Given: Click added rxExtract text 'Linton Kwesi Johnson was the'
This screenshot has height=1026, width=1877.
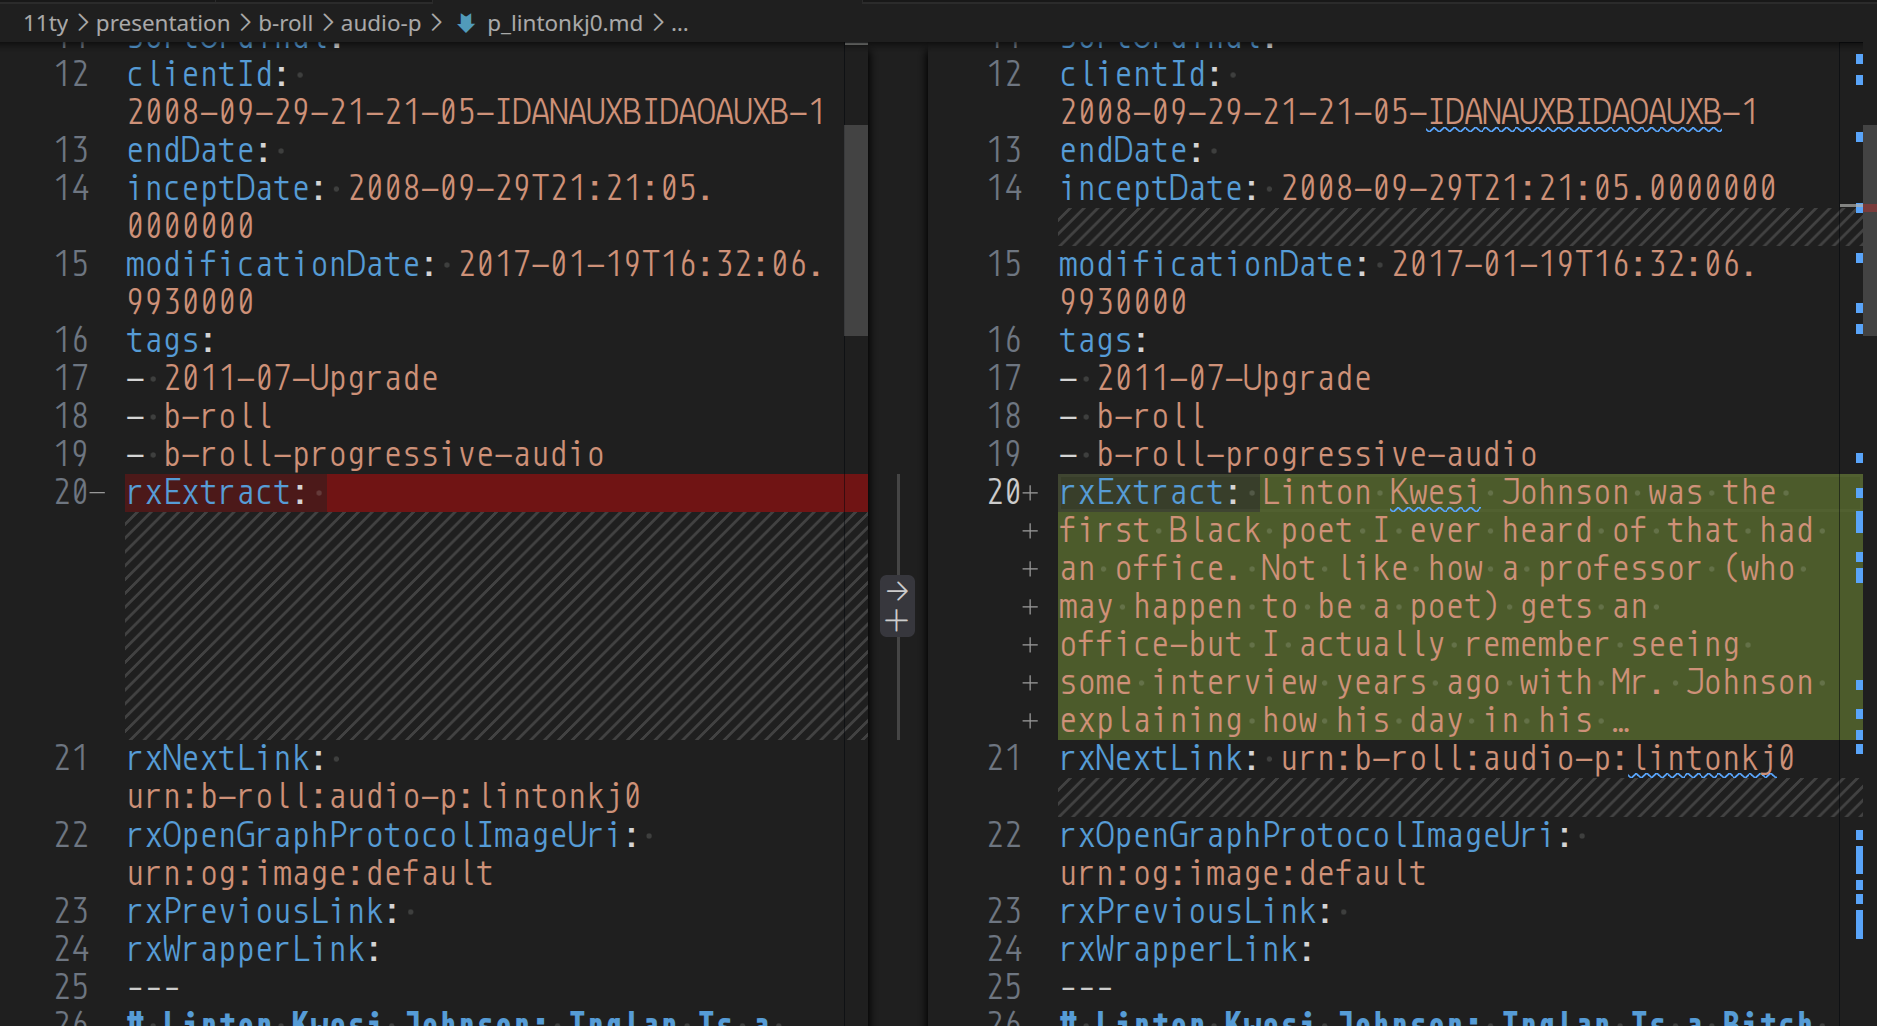Looking at the screenshot, I should (1519, 493).
